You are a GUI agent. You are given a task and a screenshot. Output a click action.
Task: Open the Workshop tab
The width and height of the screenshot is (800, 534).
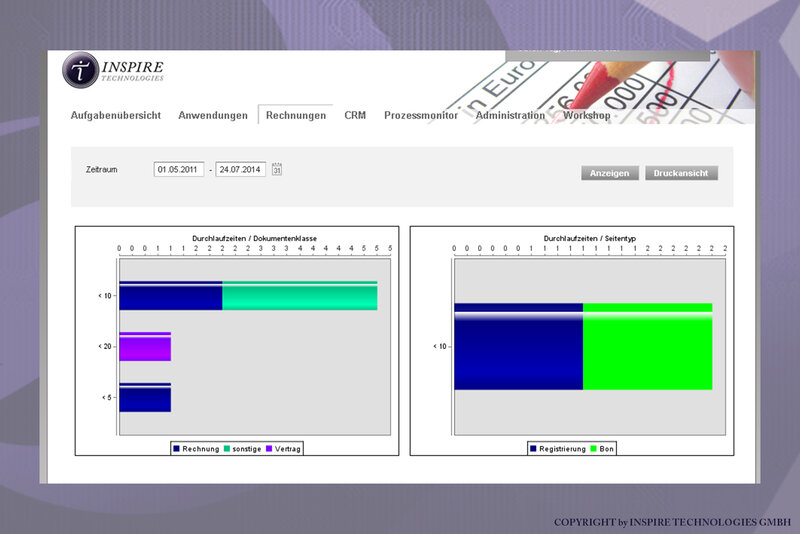587,115
